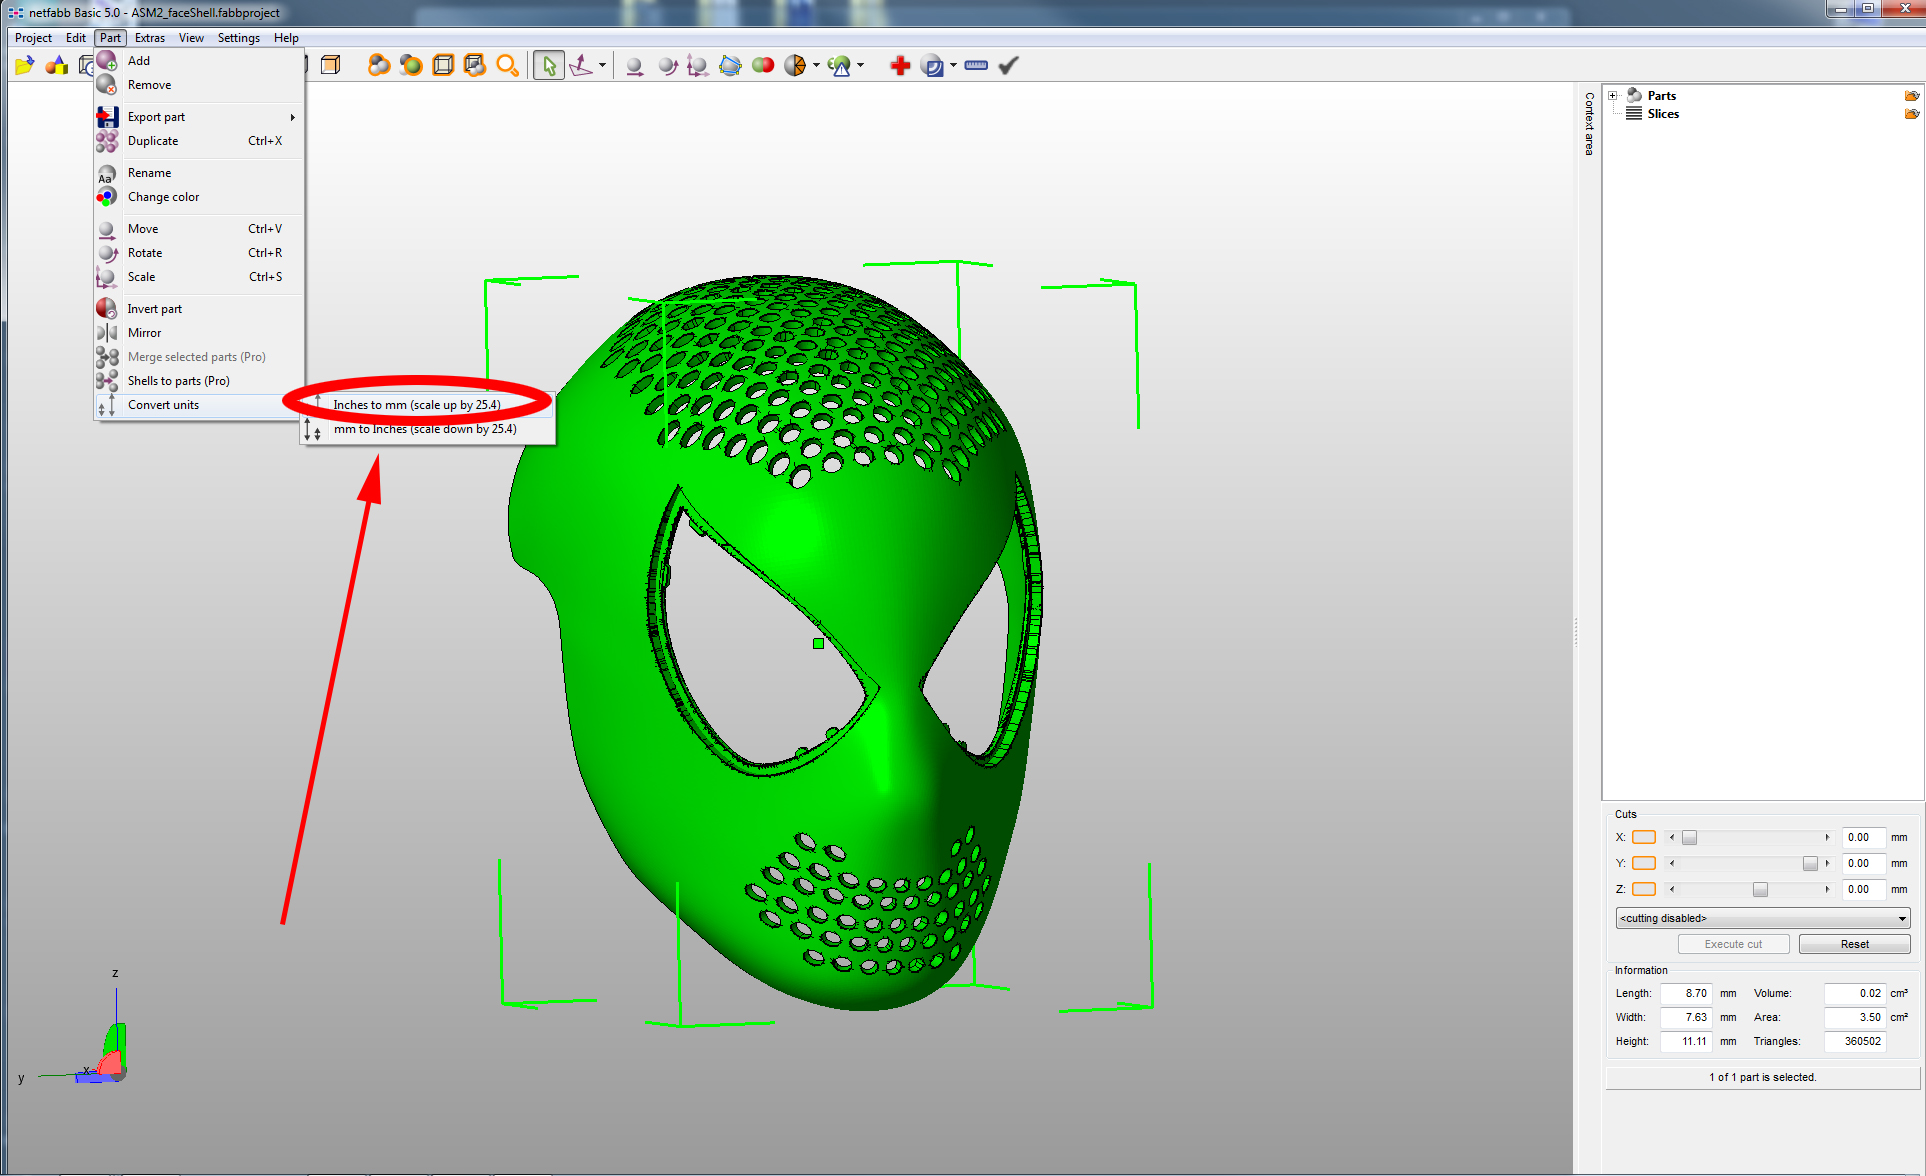
Task: Open the Project menu
Action: (x=33, y=38)
